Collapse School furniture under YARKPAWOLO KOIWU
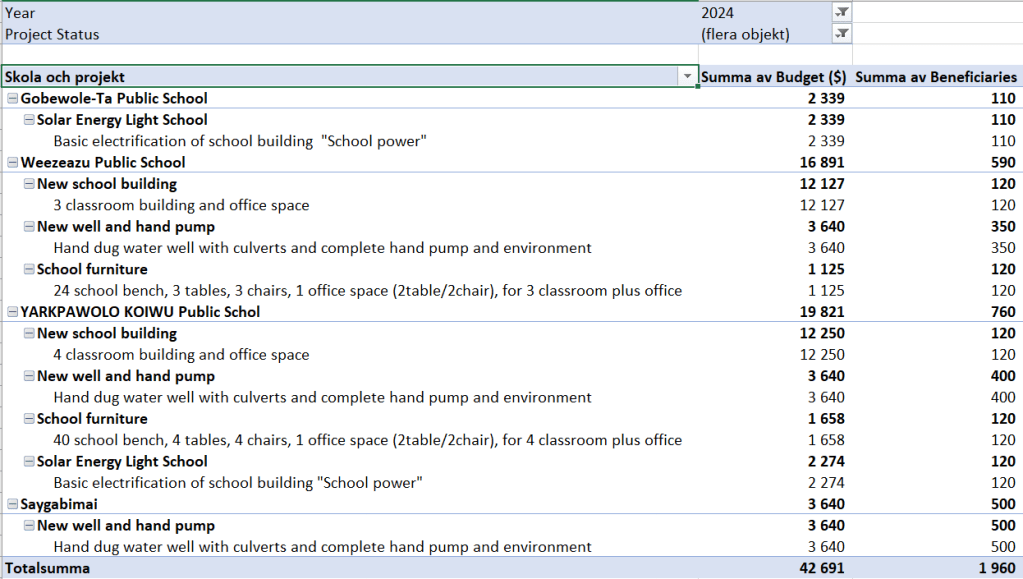Image resolution: width=1023 pixels, height=579 pixels. pos(29,419)
